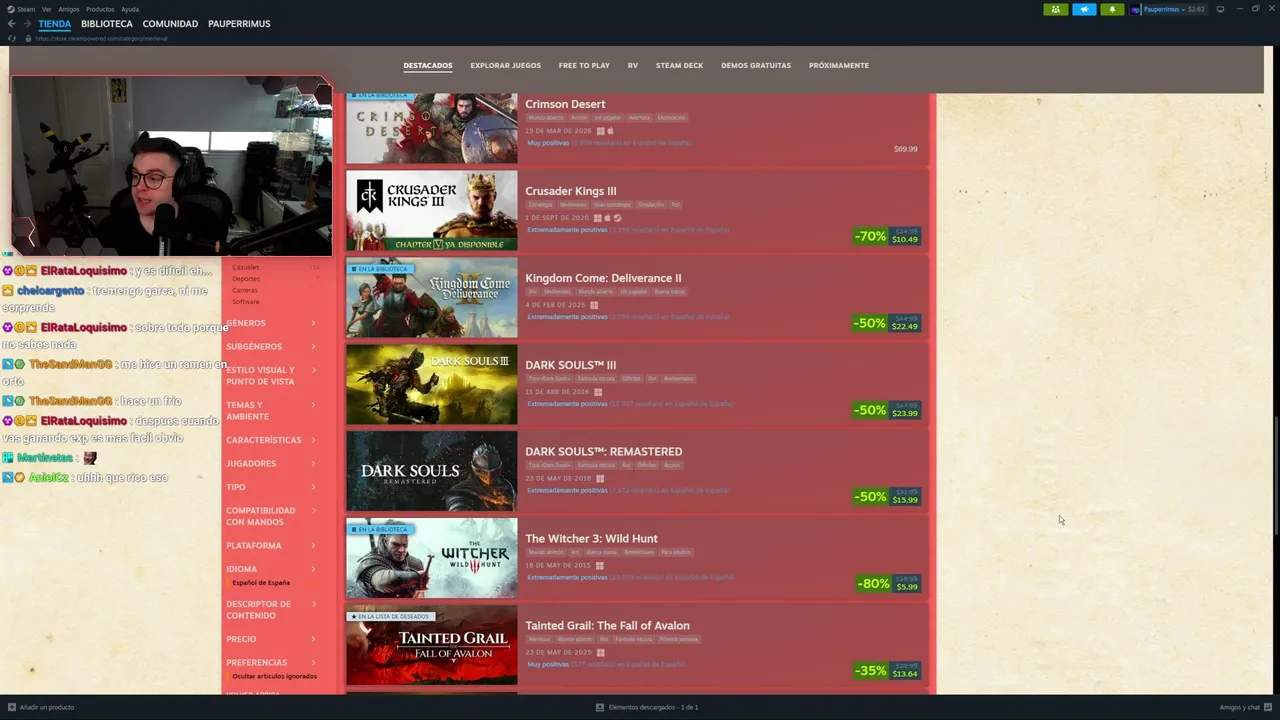The width and height of the screenshot is (1280, 720).
Task: Open EXPLORAR JUEGOS store tab
Action: (x=506, y=66)
